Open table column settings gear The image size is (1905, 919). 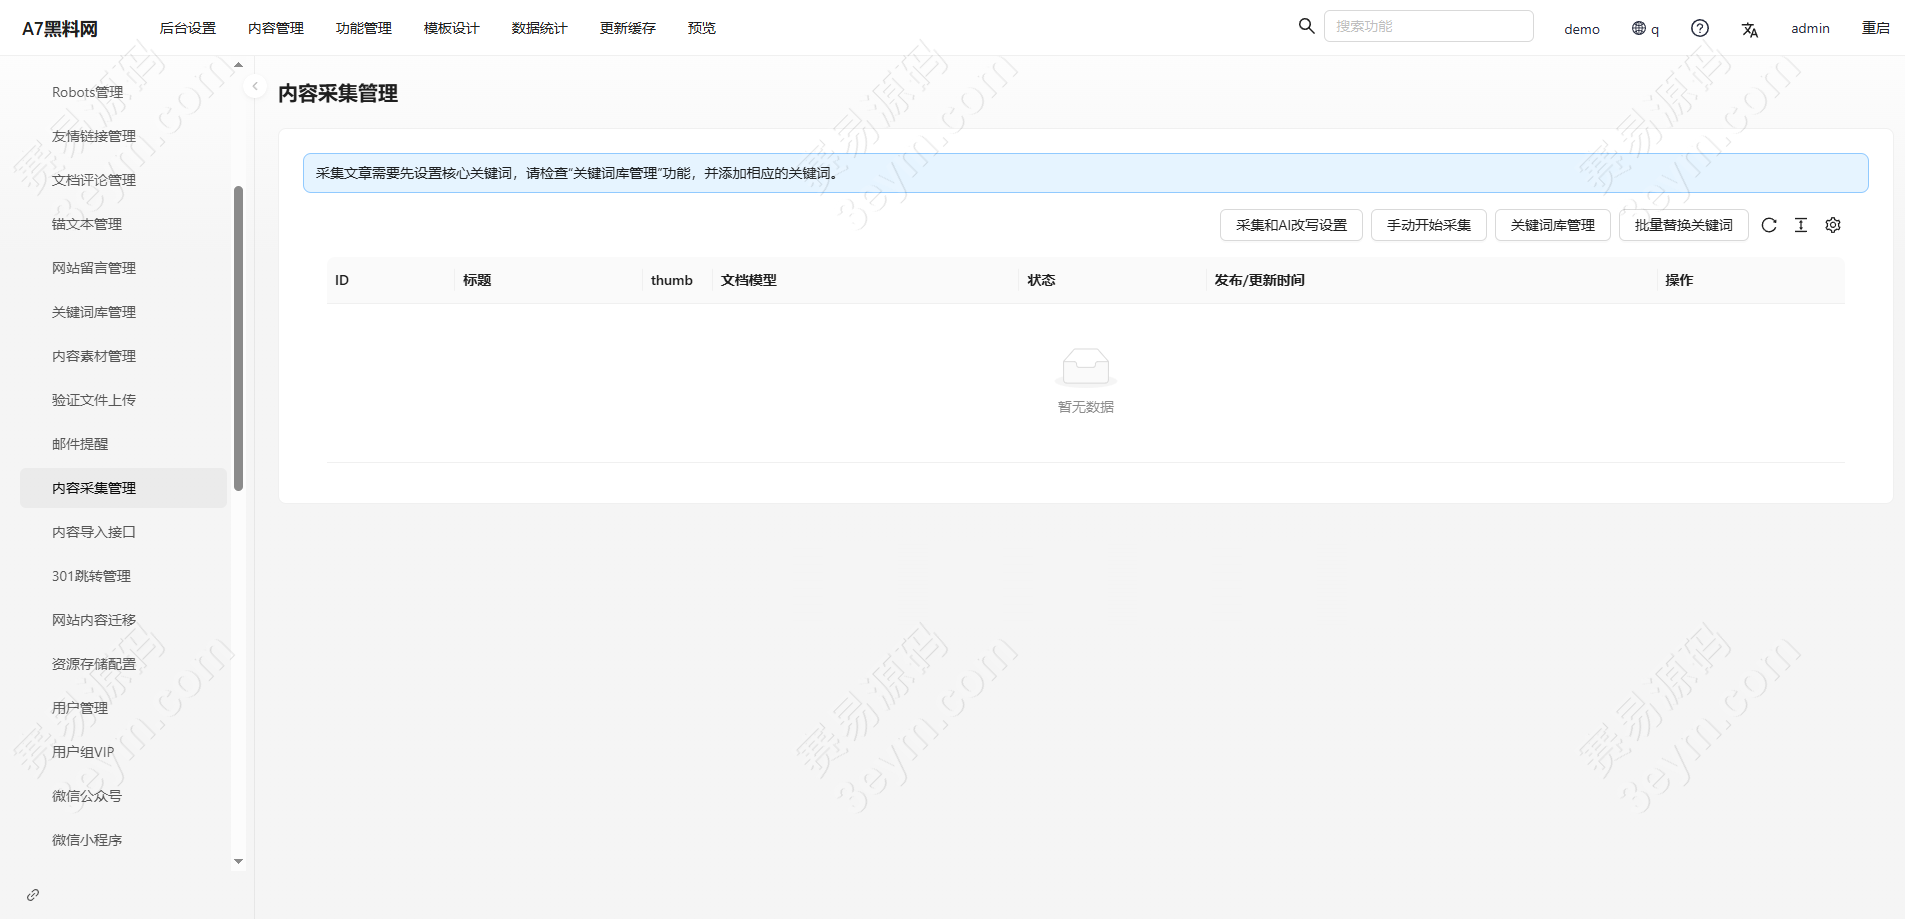click(1832, 225)
